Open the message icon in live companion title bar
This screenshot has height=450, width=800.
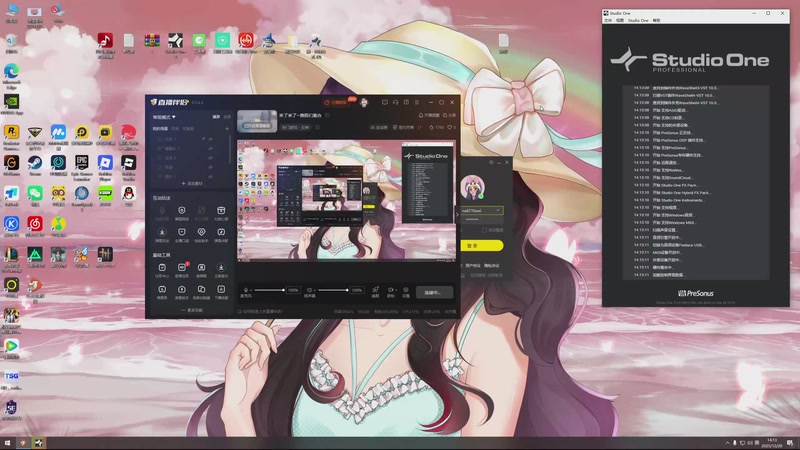(x=385, y=102)
